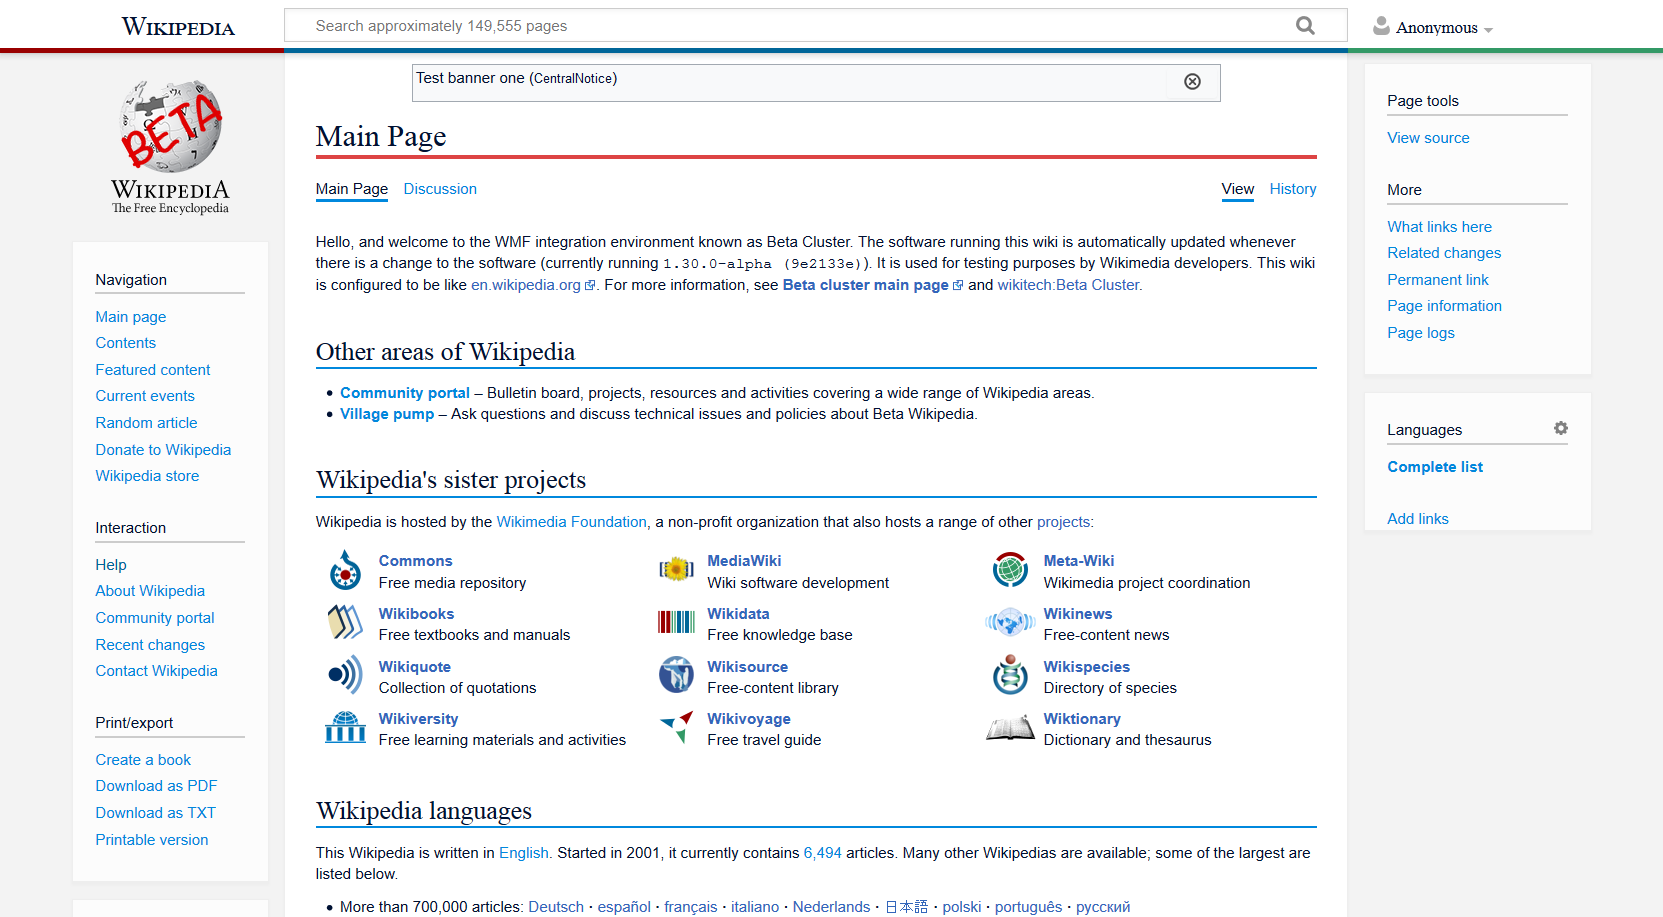
Task: Click Download as TXT
Action: (x=156, y=813)
